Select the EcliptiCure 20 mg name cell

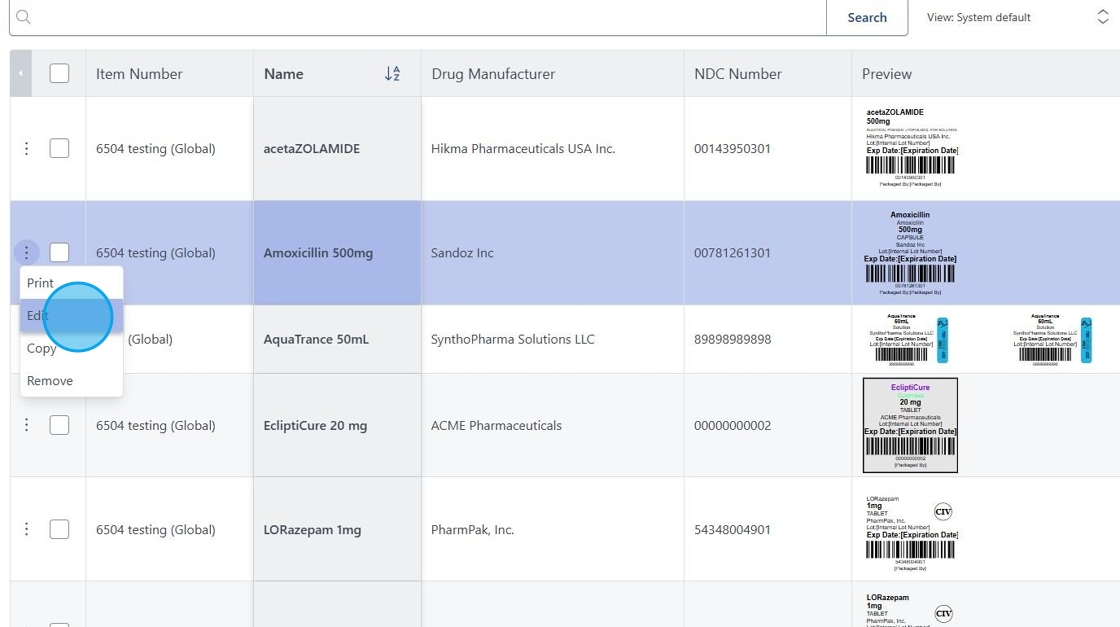337,425
